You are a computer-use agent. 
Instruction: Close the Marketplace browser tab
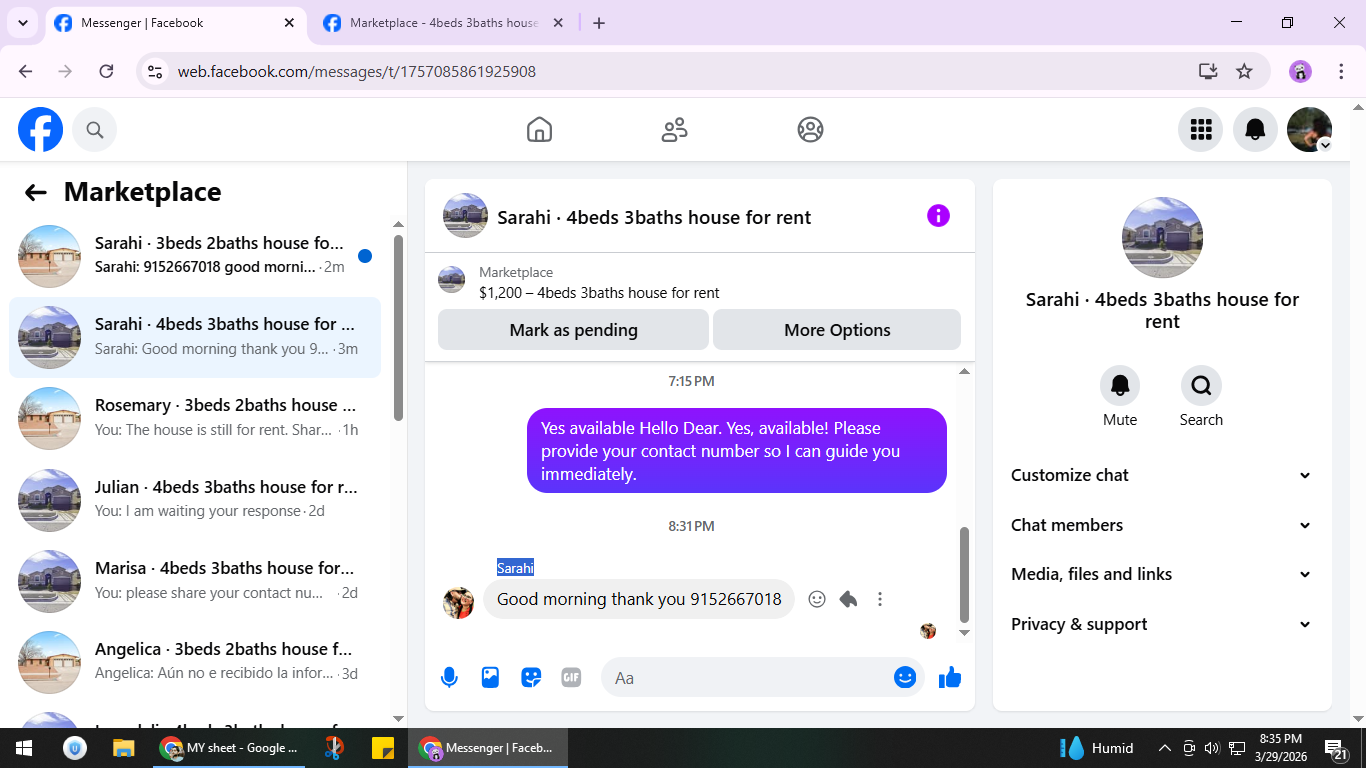click(558, 23)
